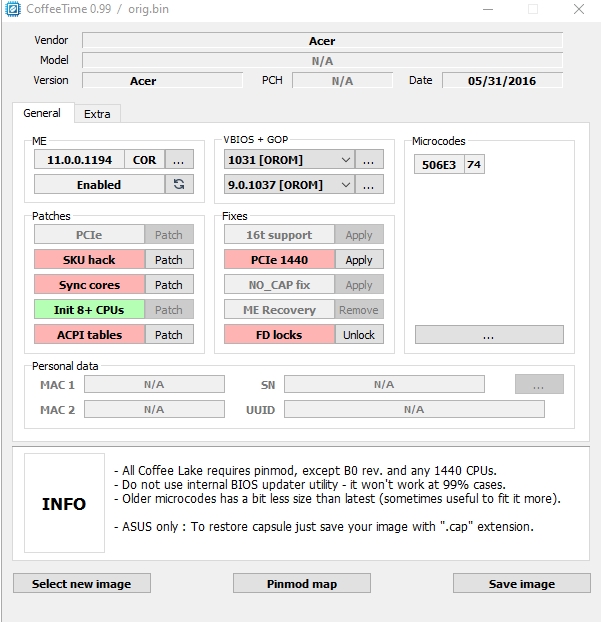This screenshot has height=622, width=601.
Task: Apply the PCIe 1440 fix
Action: pyautogui.click(x=359, y=259)
